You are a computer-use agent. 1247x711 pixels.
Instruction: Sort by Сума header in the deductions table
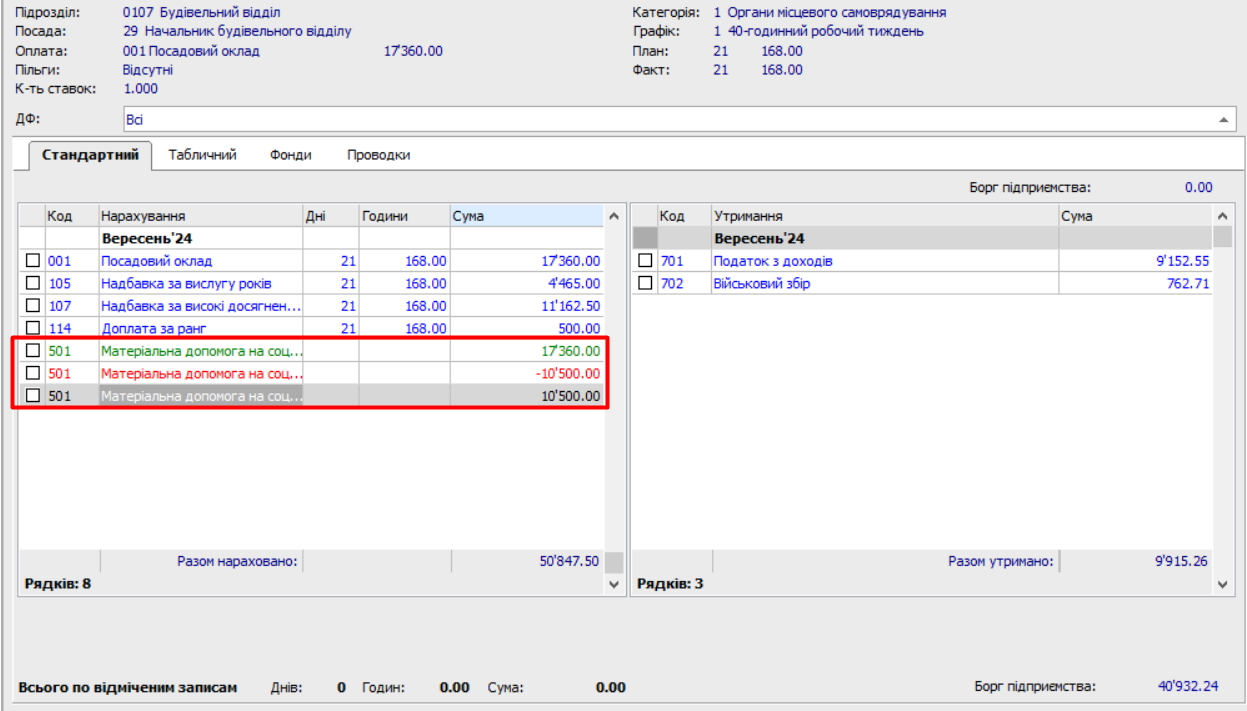tap(1136, 216)
